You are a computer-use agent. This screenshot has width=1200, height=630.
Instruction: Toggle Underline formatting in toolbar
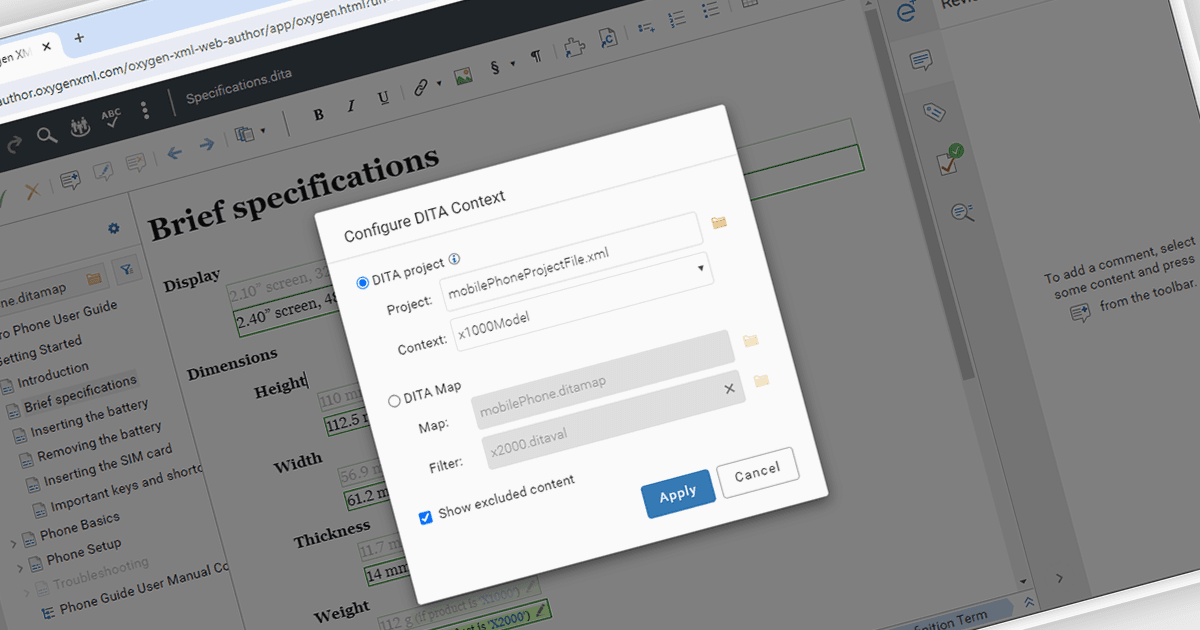383,98
